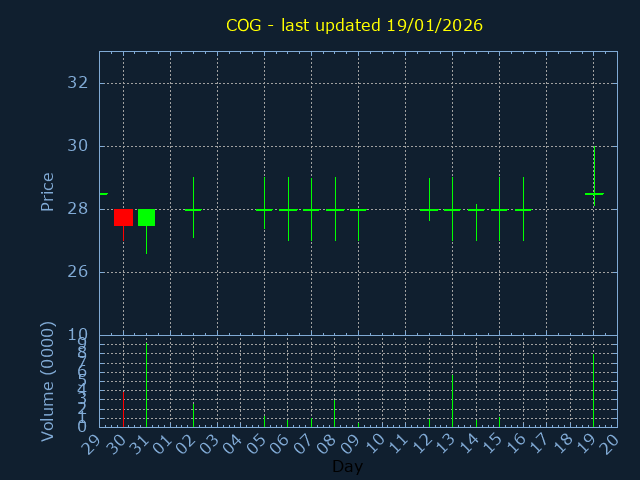Screen dimensions: 640x480
Task: Select the volume bar on day 13
Action: pos(452,400)
